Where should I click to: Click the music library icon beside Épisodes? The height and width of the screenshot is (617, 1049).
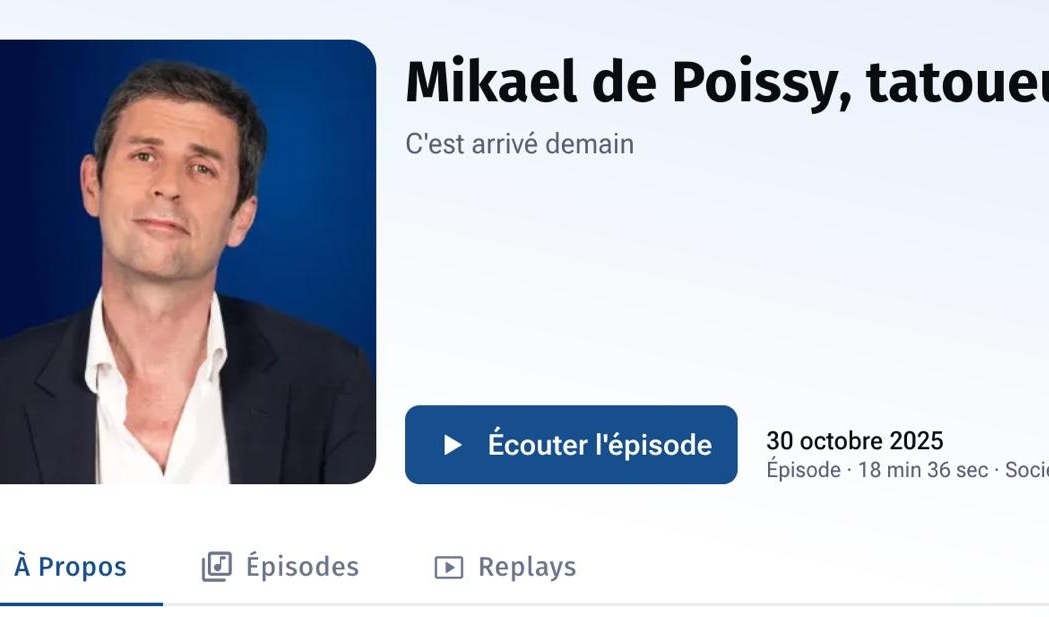[217, 567]
